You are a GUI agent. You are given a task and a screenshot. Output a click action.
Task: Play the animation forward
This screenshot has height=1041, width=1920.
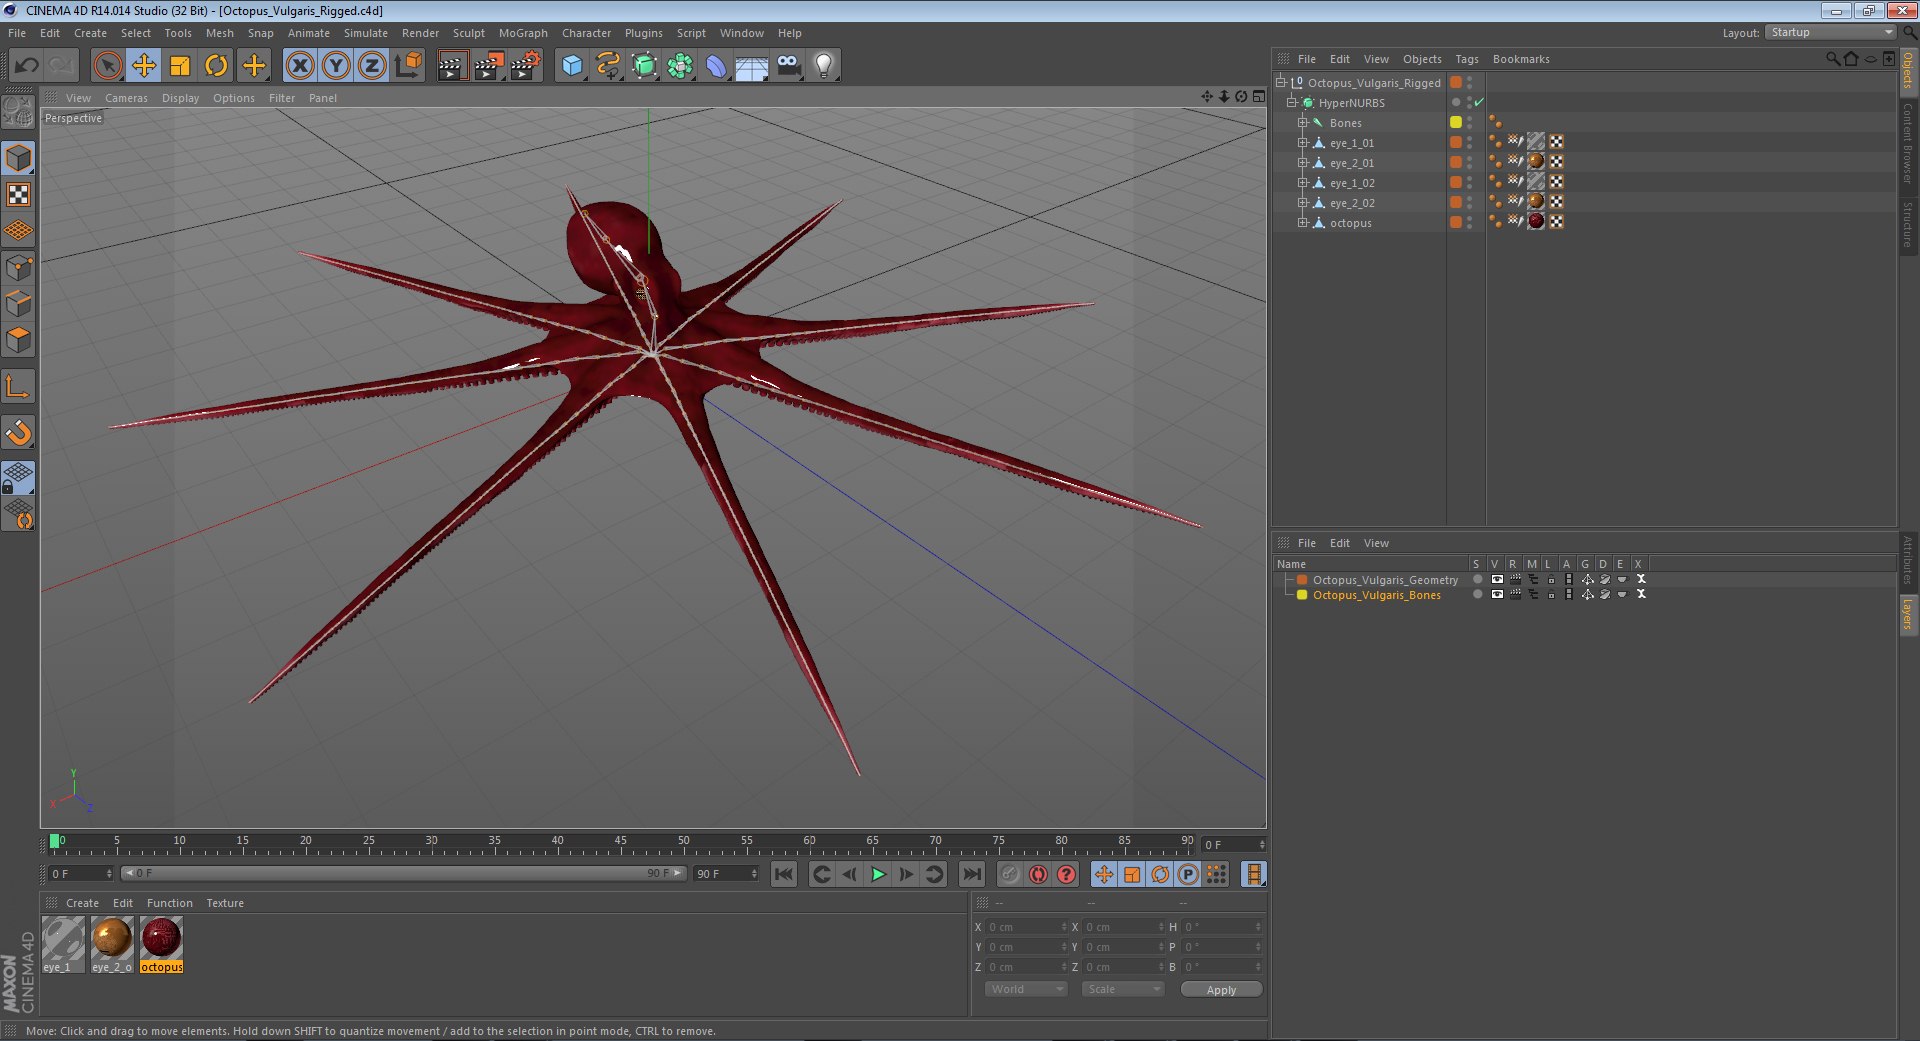[878, 874]
